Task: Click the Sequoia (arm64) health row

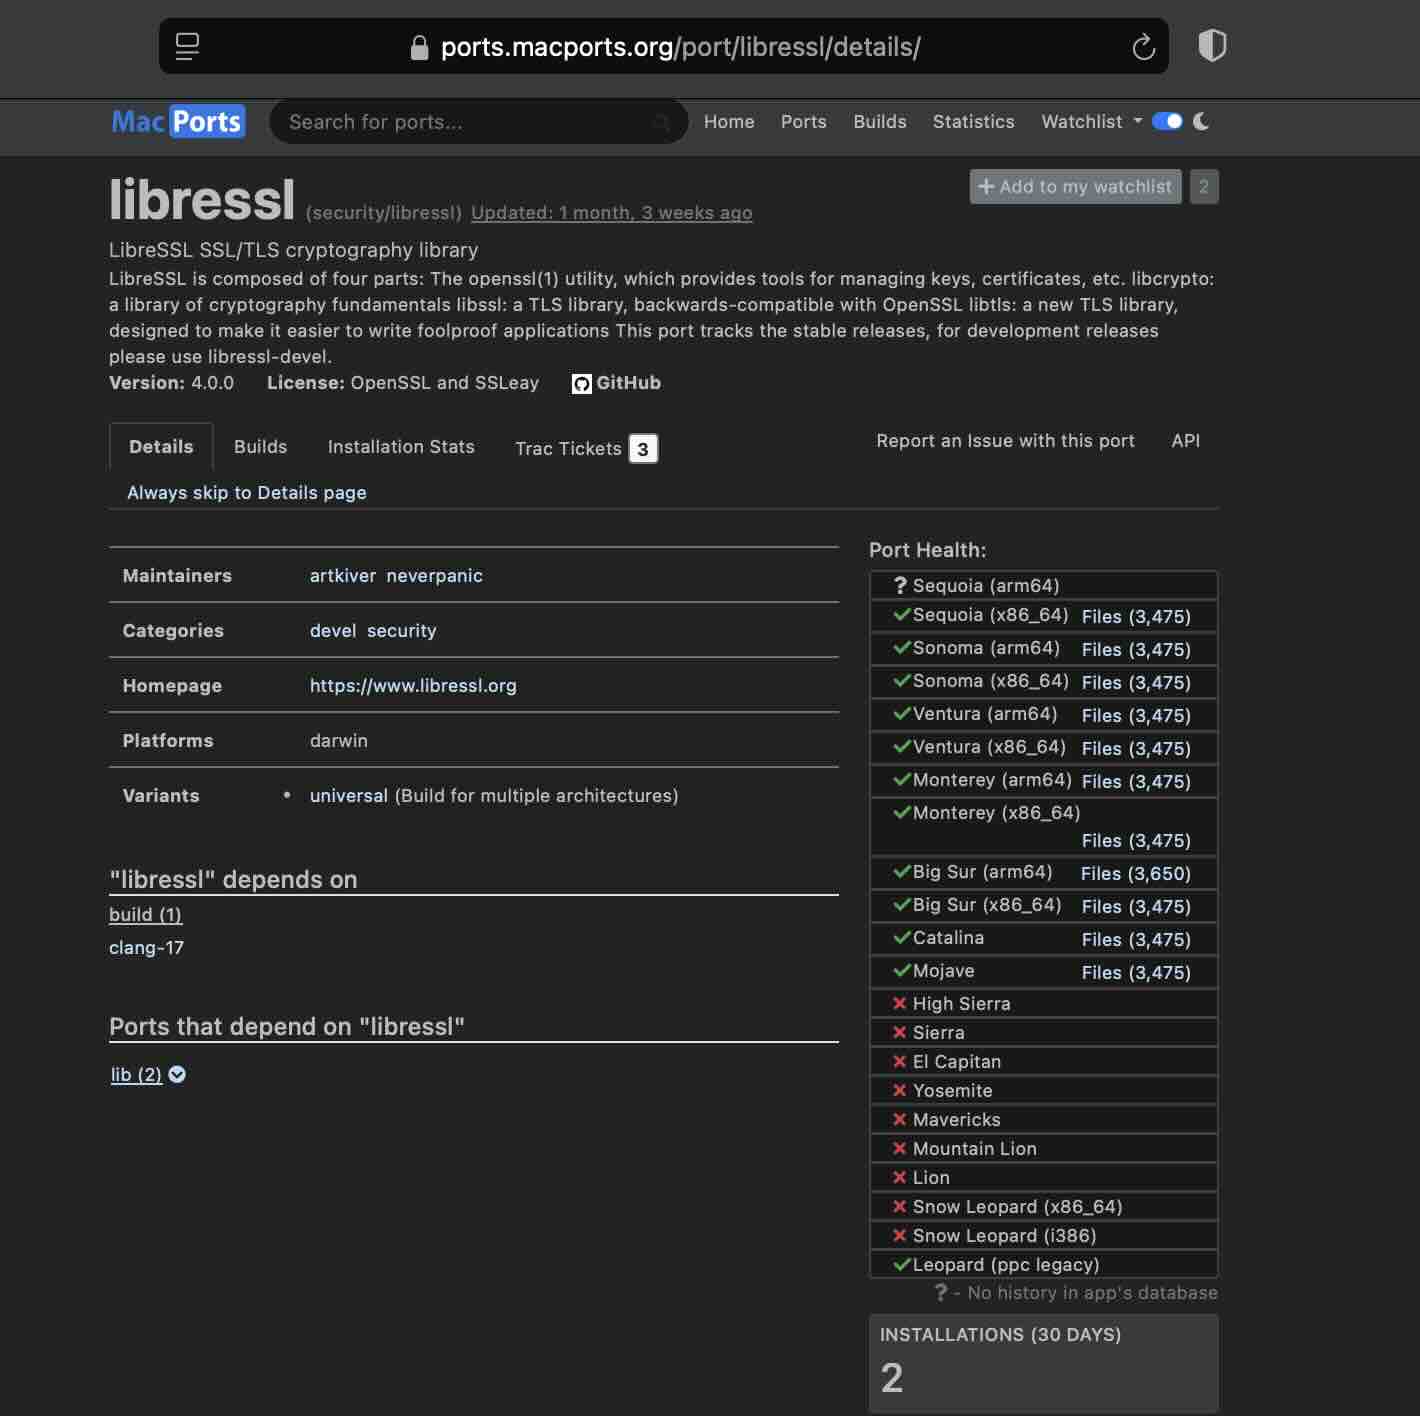Action: click(x=1044, y=586)
